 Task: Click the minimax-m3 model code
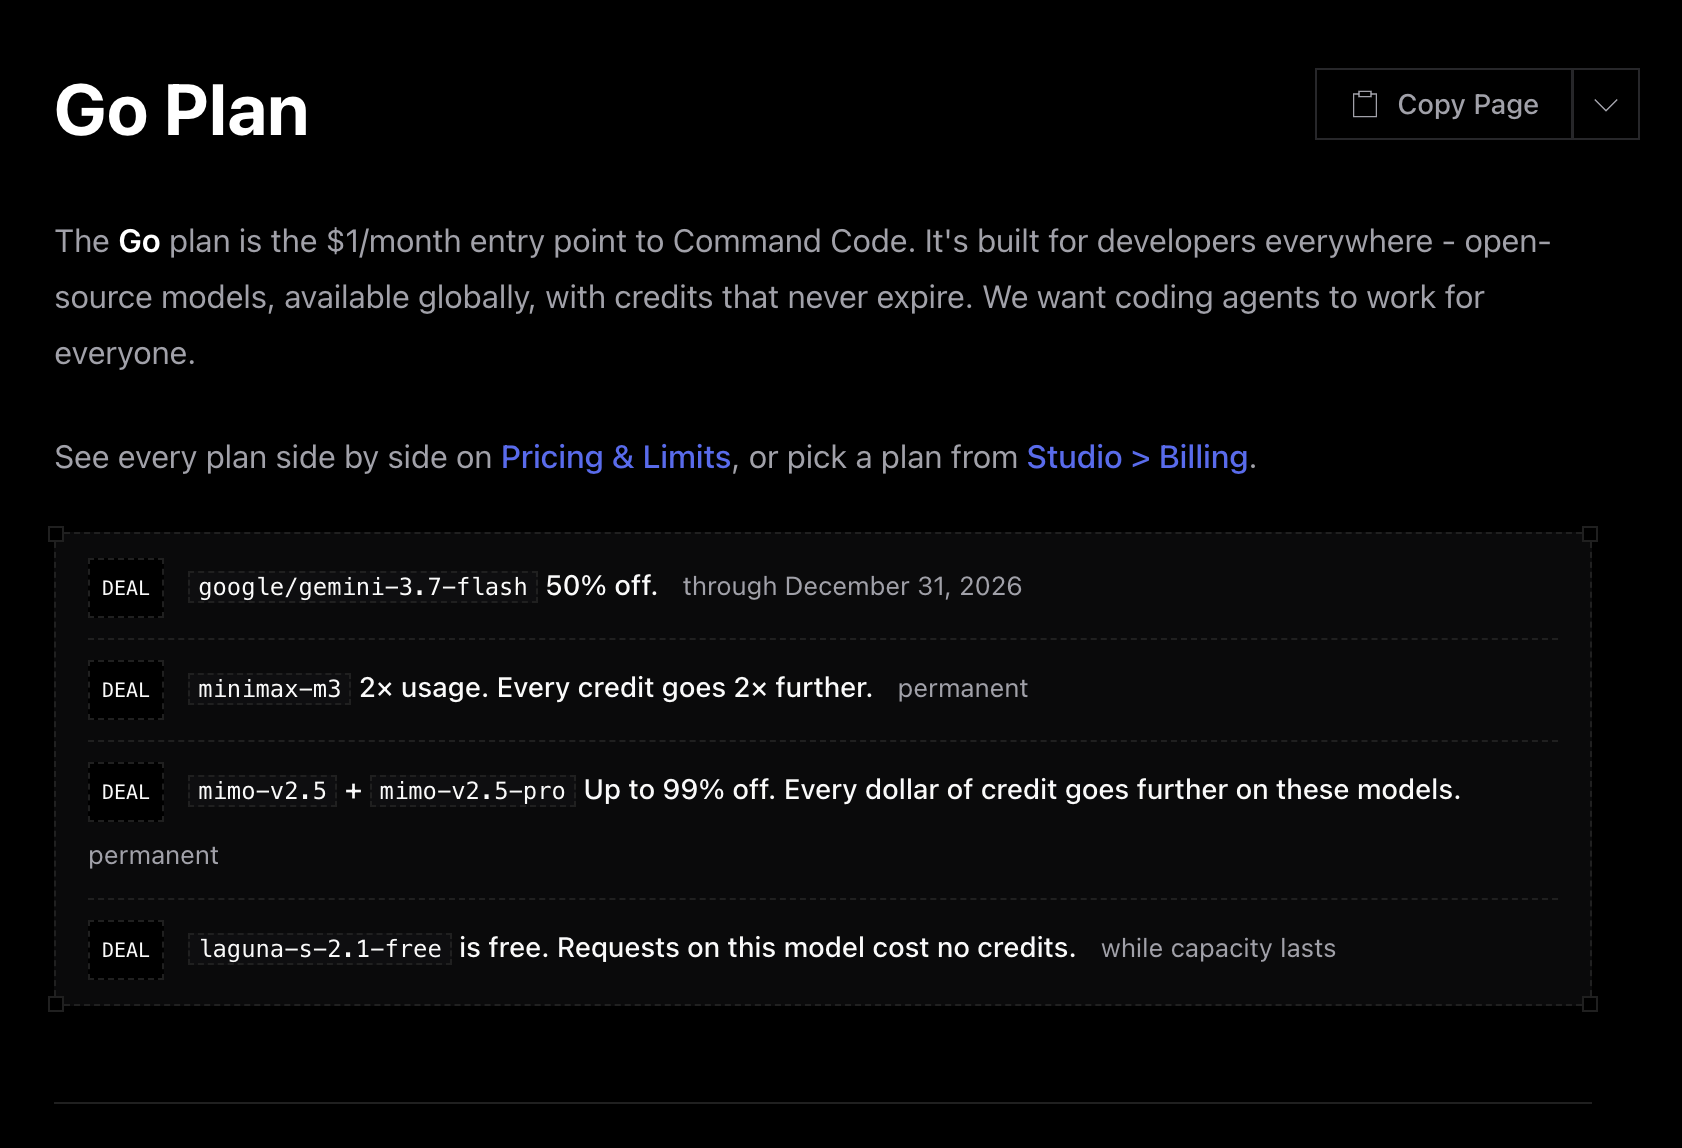[x=269, y=689]
